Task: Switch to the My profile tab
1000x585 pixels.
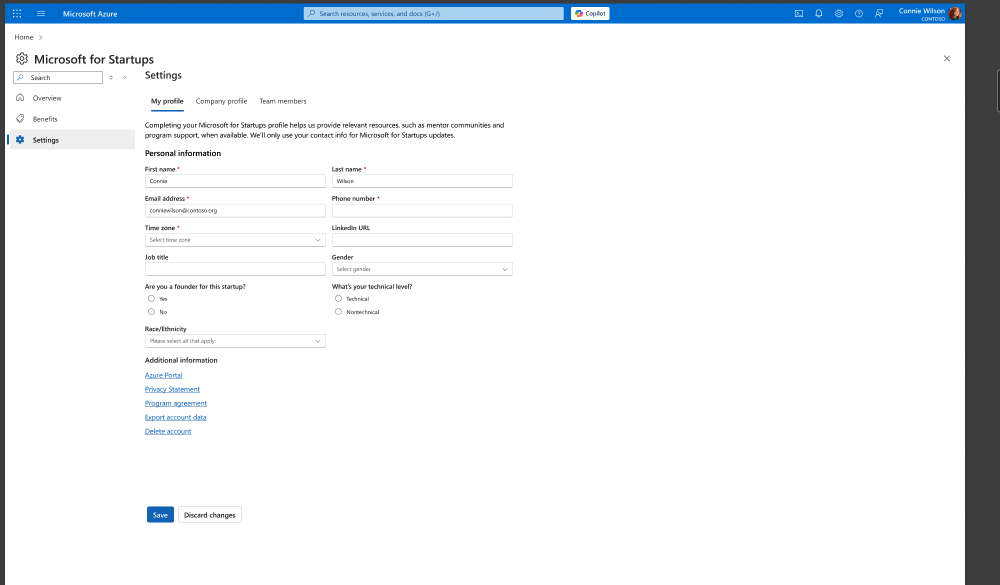Action: click(167, 101)
